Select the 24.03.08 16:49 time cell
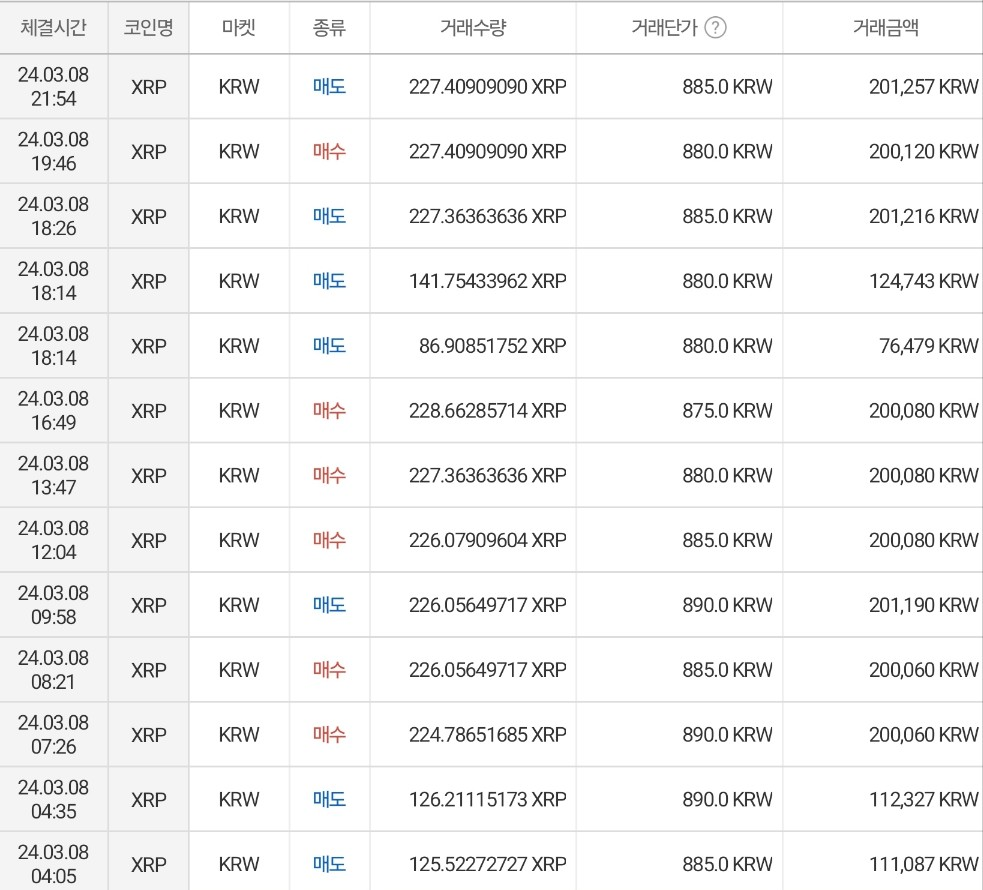983x890 pixels. tap(53, 411)
